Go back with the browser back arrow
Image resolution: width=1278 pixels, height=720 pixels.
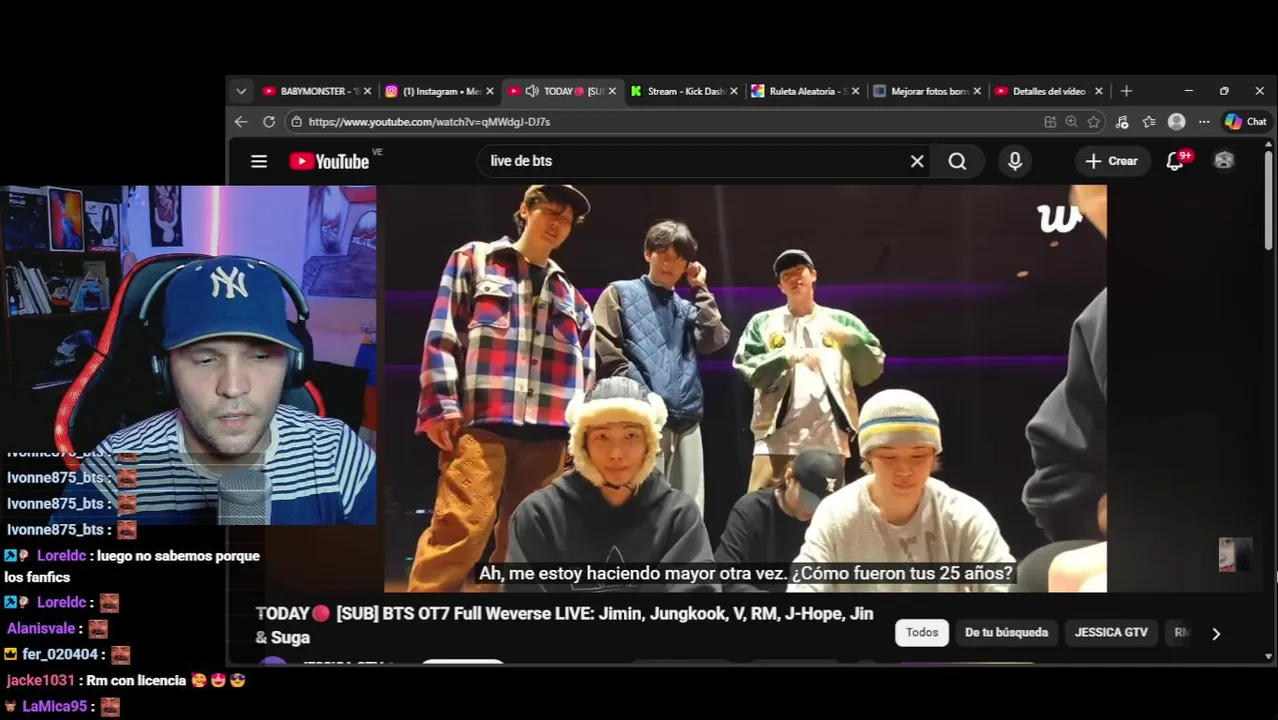tap(241, 121)
